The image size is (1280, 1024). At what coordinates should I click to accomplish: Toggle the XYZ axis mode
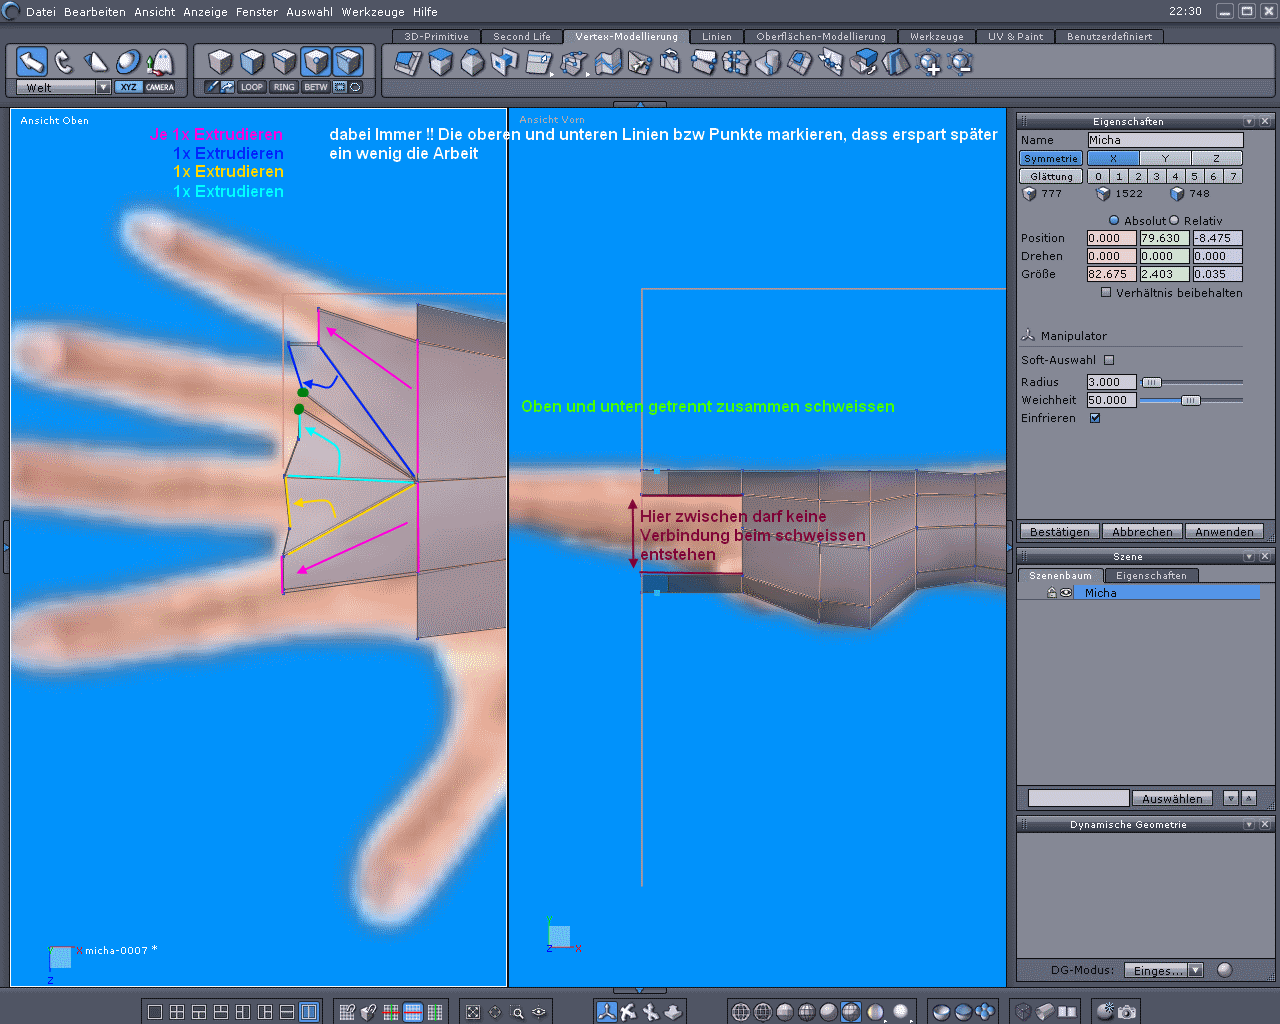pyautogui.click(x=129, y=87)
